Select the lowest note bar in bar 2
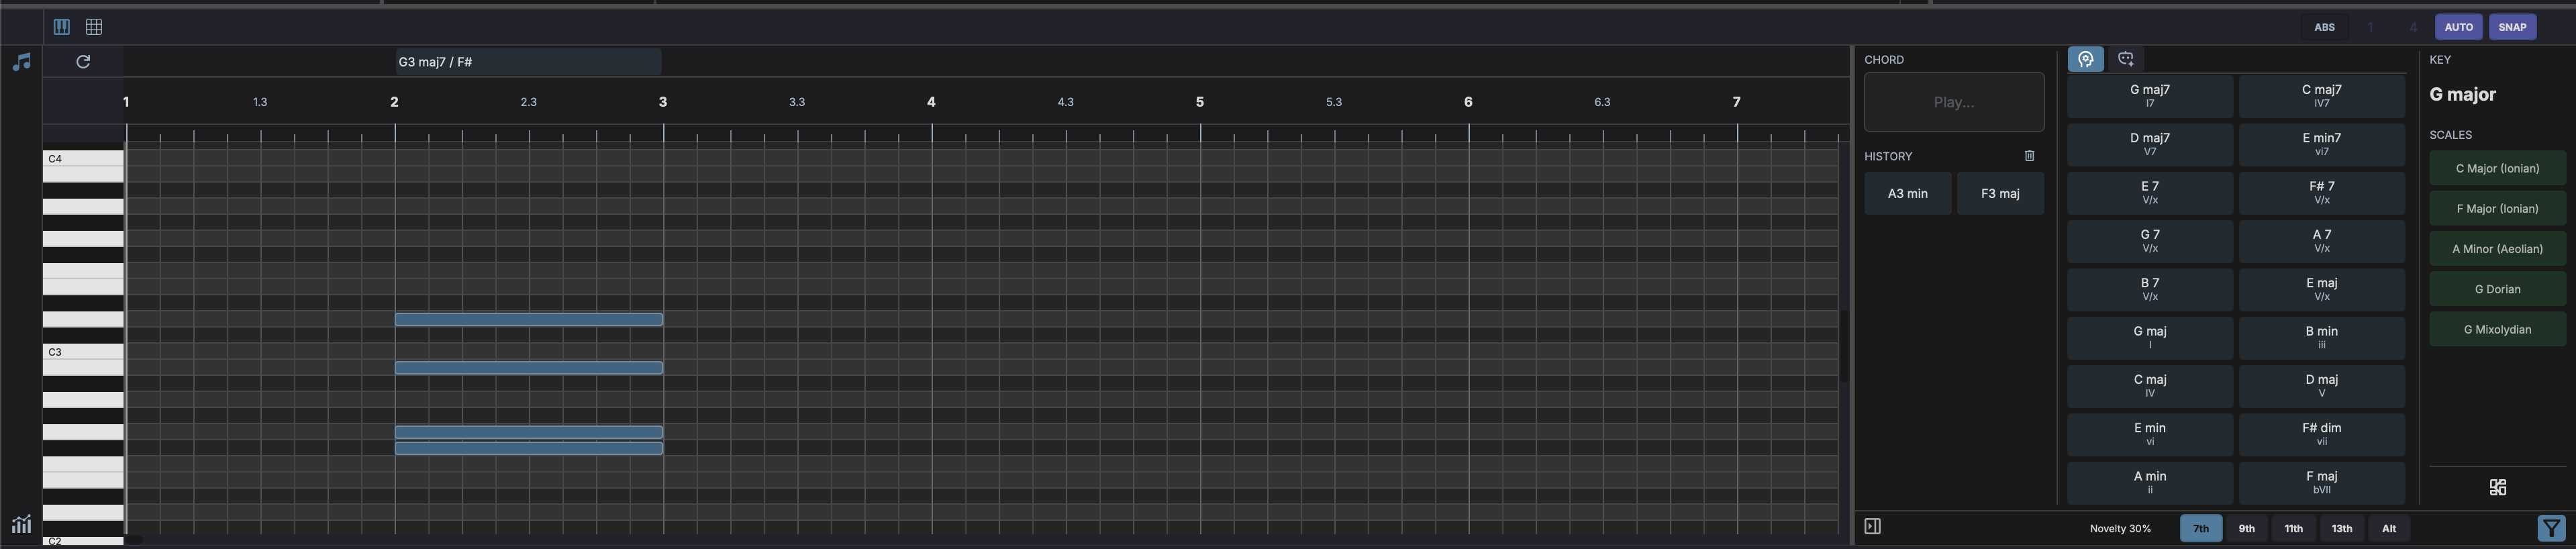Image resolution: width=2576 pixels, height=549 pixels. coord(528,449)
